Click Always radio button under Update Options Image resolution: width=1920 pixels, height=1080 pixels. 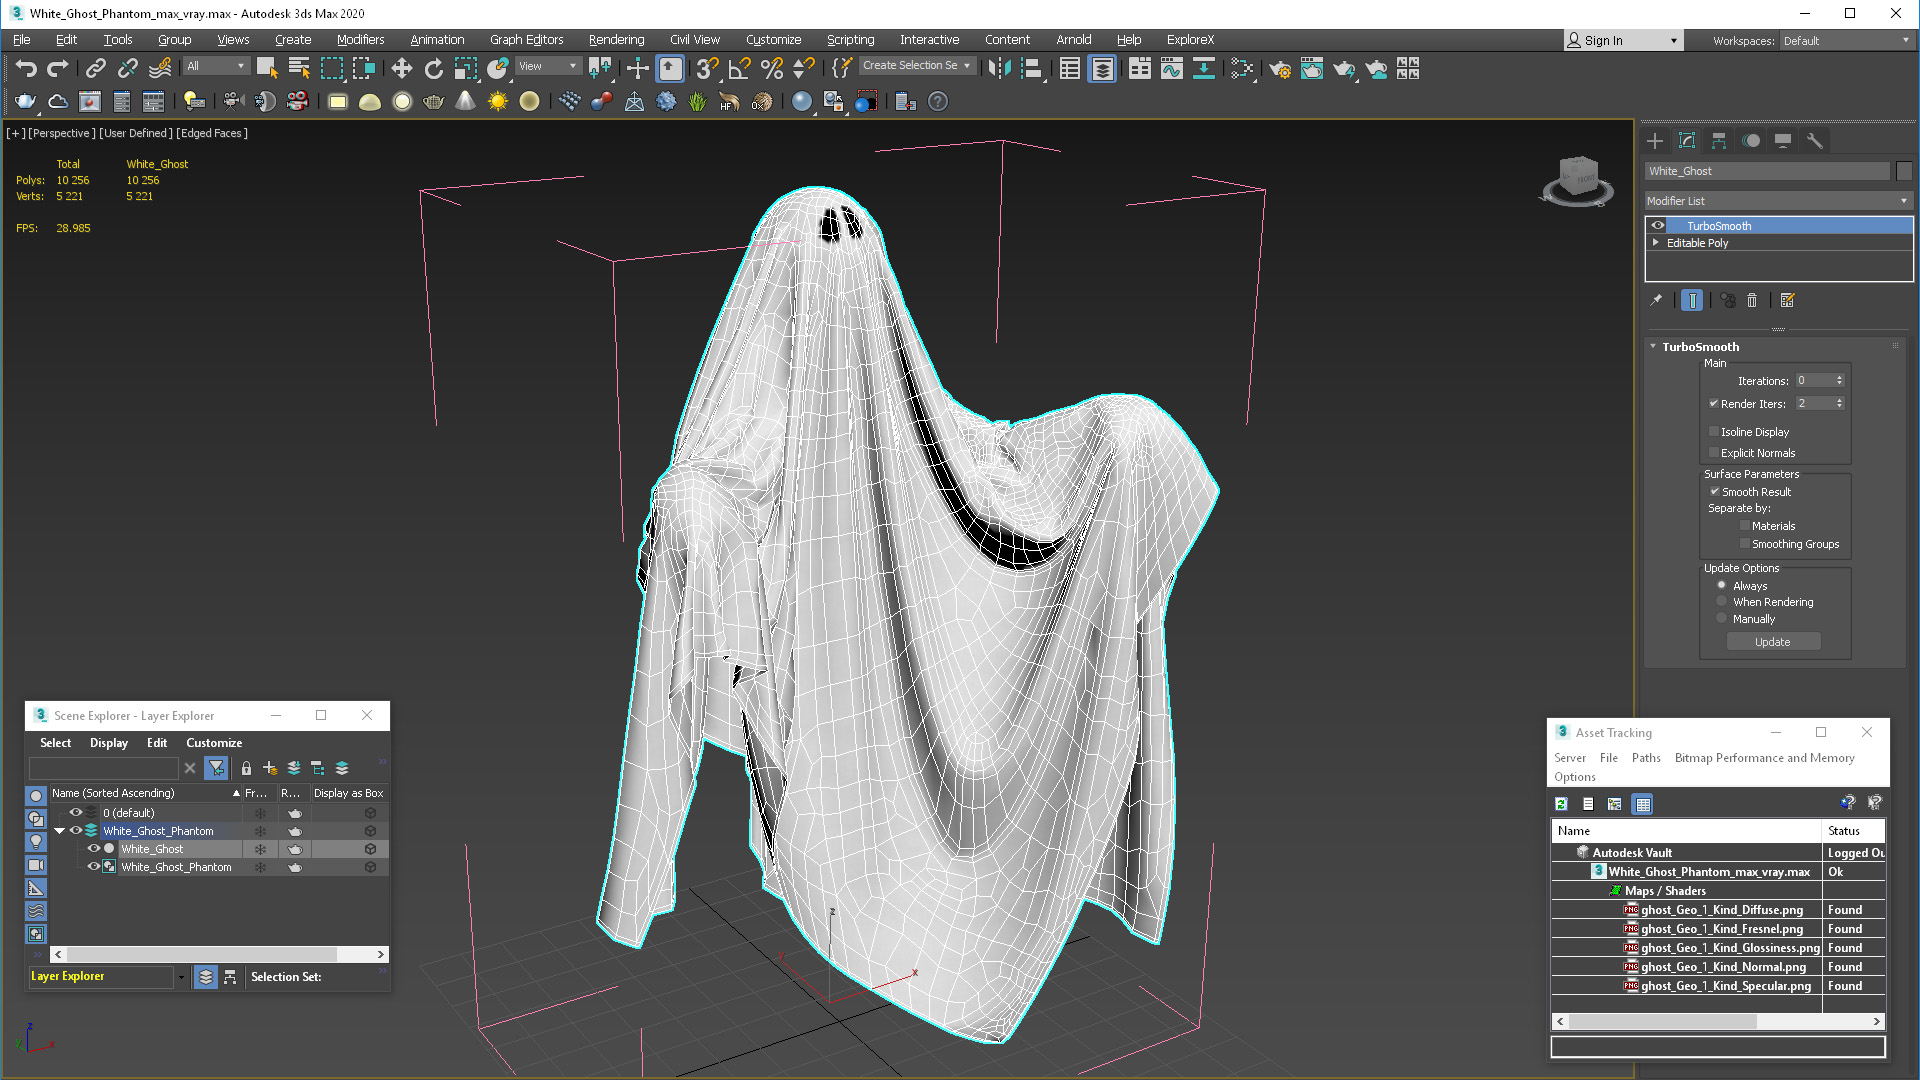[1721, 584]
